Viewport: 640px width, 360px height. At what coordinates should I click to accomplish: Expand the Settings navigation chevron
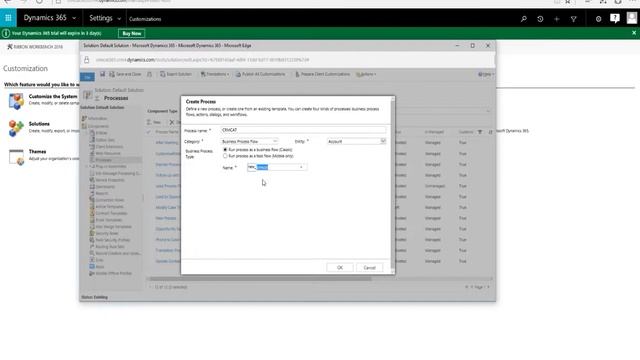pos(119,19)
